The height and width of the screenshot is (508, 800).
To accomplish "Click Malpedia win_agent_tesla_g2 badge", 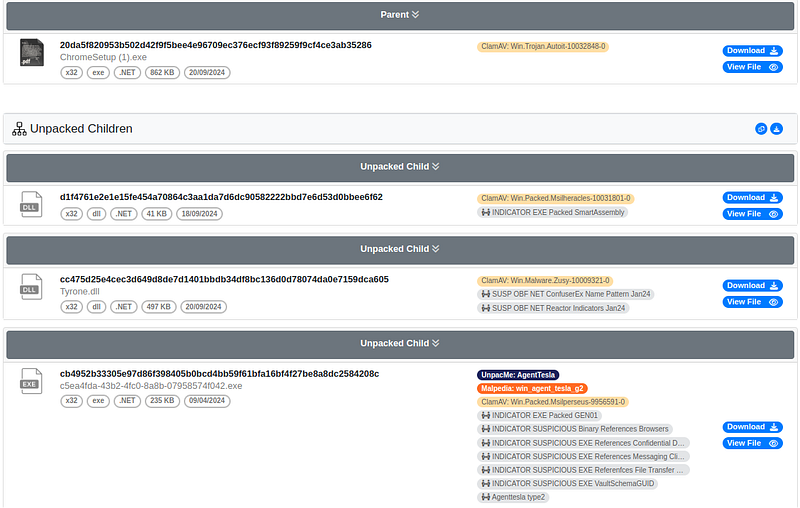I will click(532, 389).
